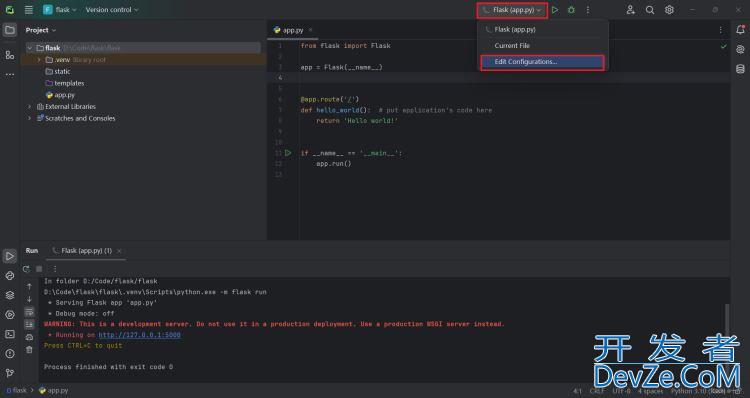Print console output icon
The width and height of the screenshot is (750, 398).
click(29, 337)
